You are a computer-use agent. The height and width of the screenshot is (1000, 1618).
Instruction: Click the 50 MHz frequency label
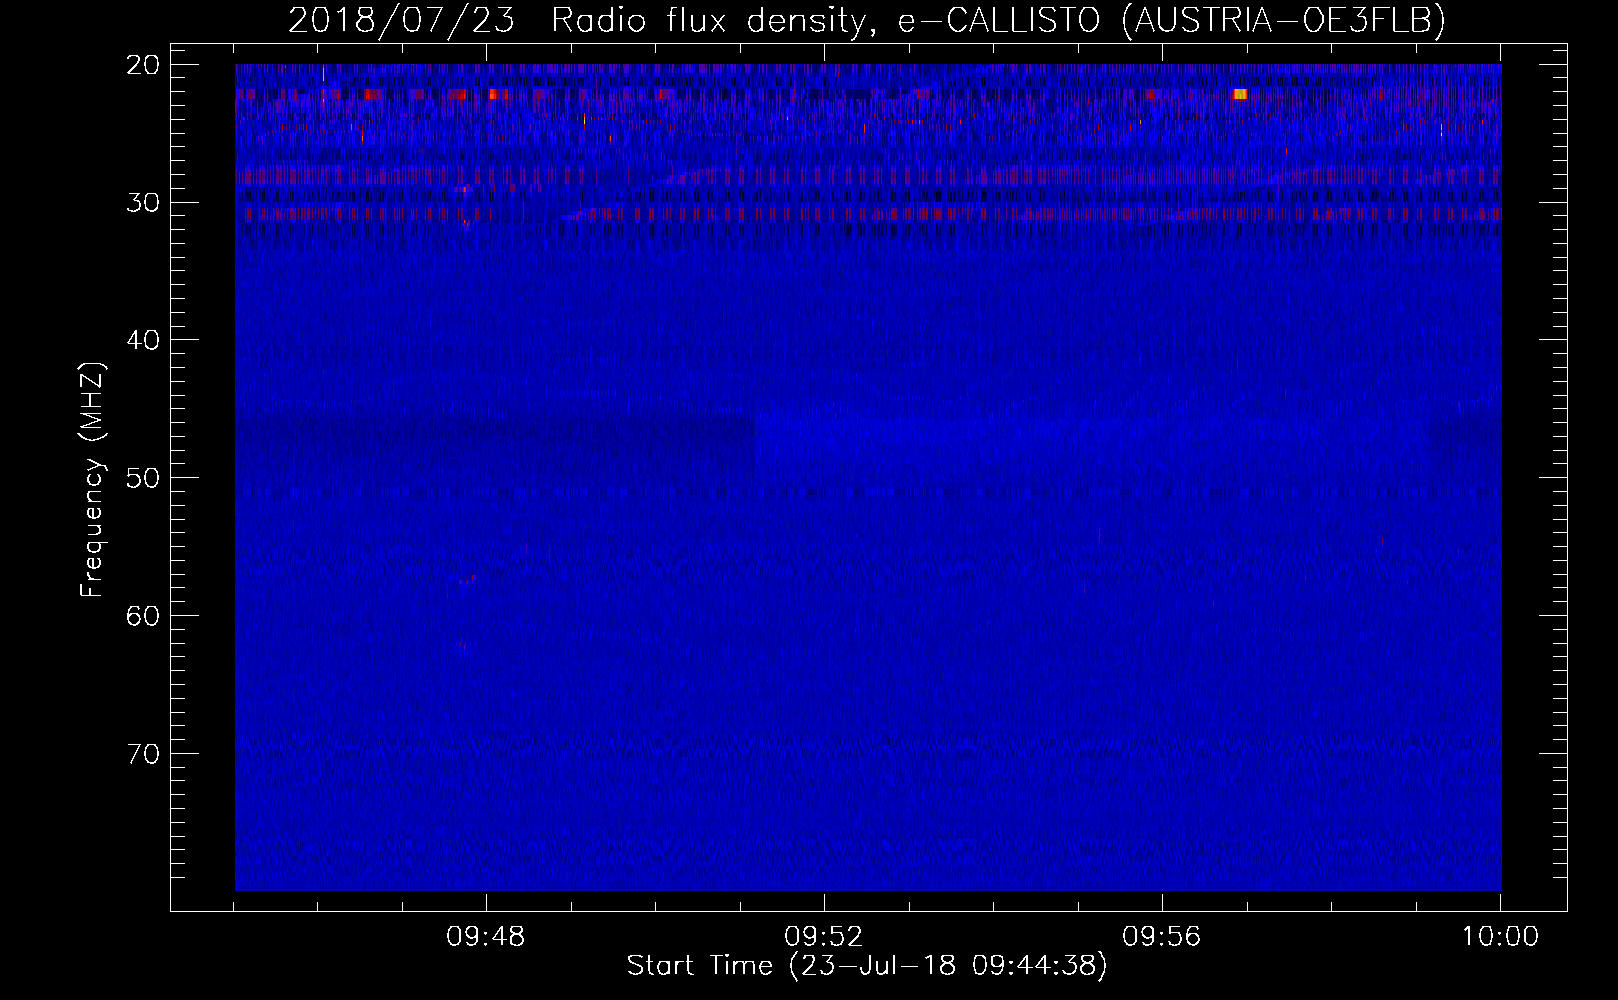click(144, 478)
